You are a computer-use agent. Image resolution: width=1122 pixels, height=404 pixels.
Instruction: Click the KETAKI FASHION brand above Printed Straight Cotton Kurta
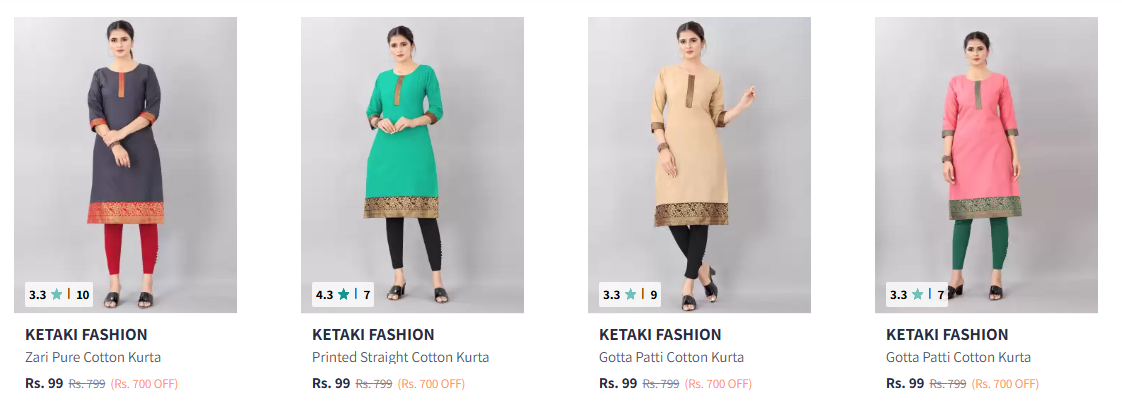click(x=374, y=335)
